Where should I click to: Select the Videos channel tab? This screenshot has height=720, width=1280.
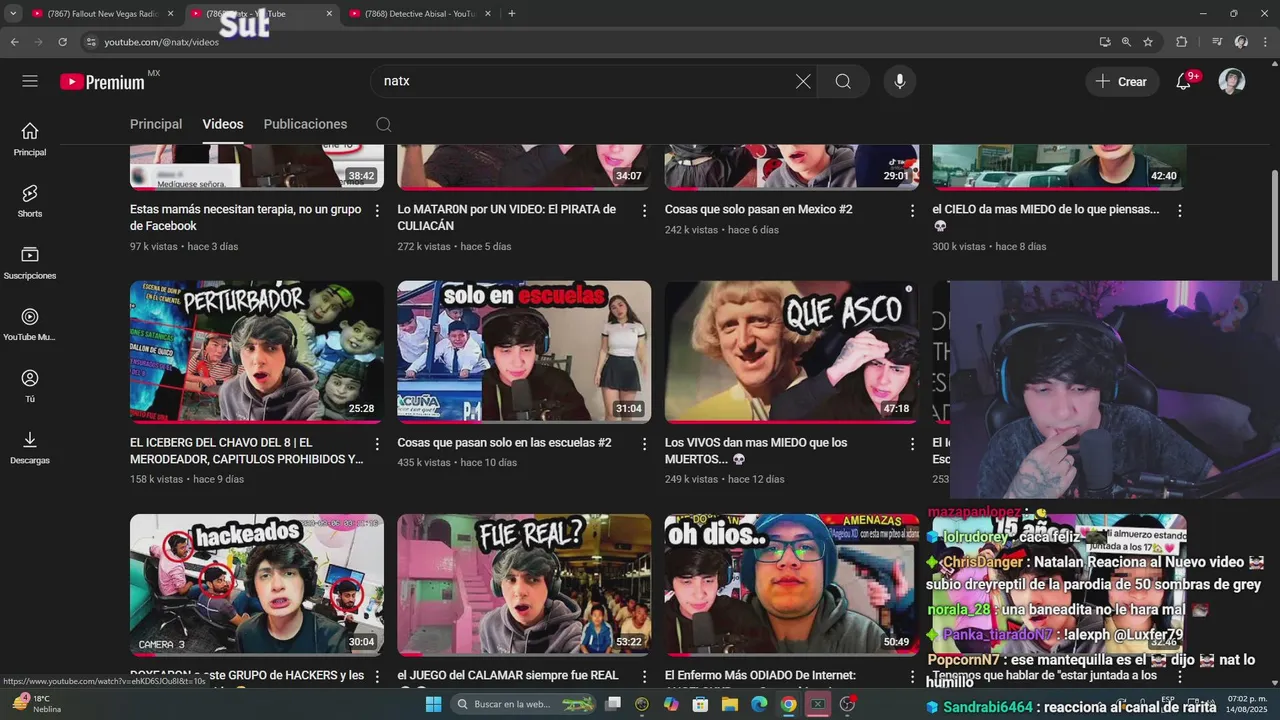coord(223,124)
